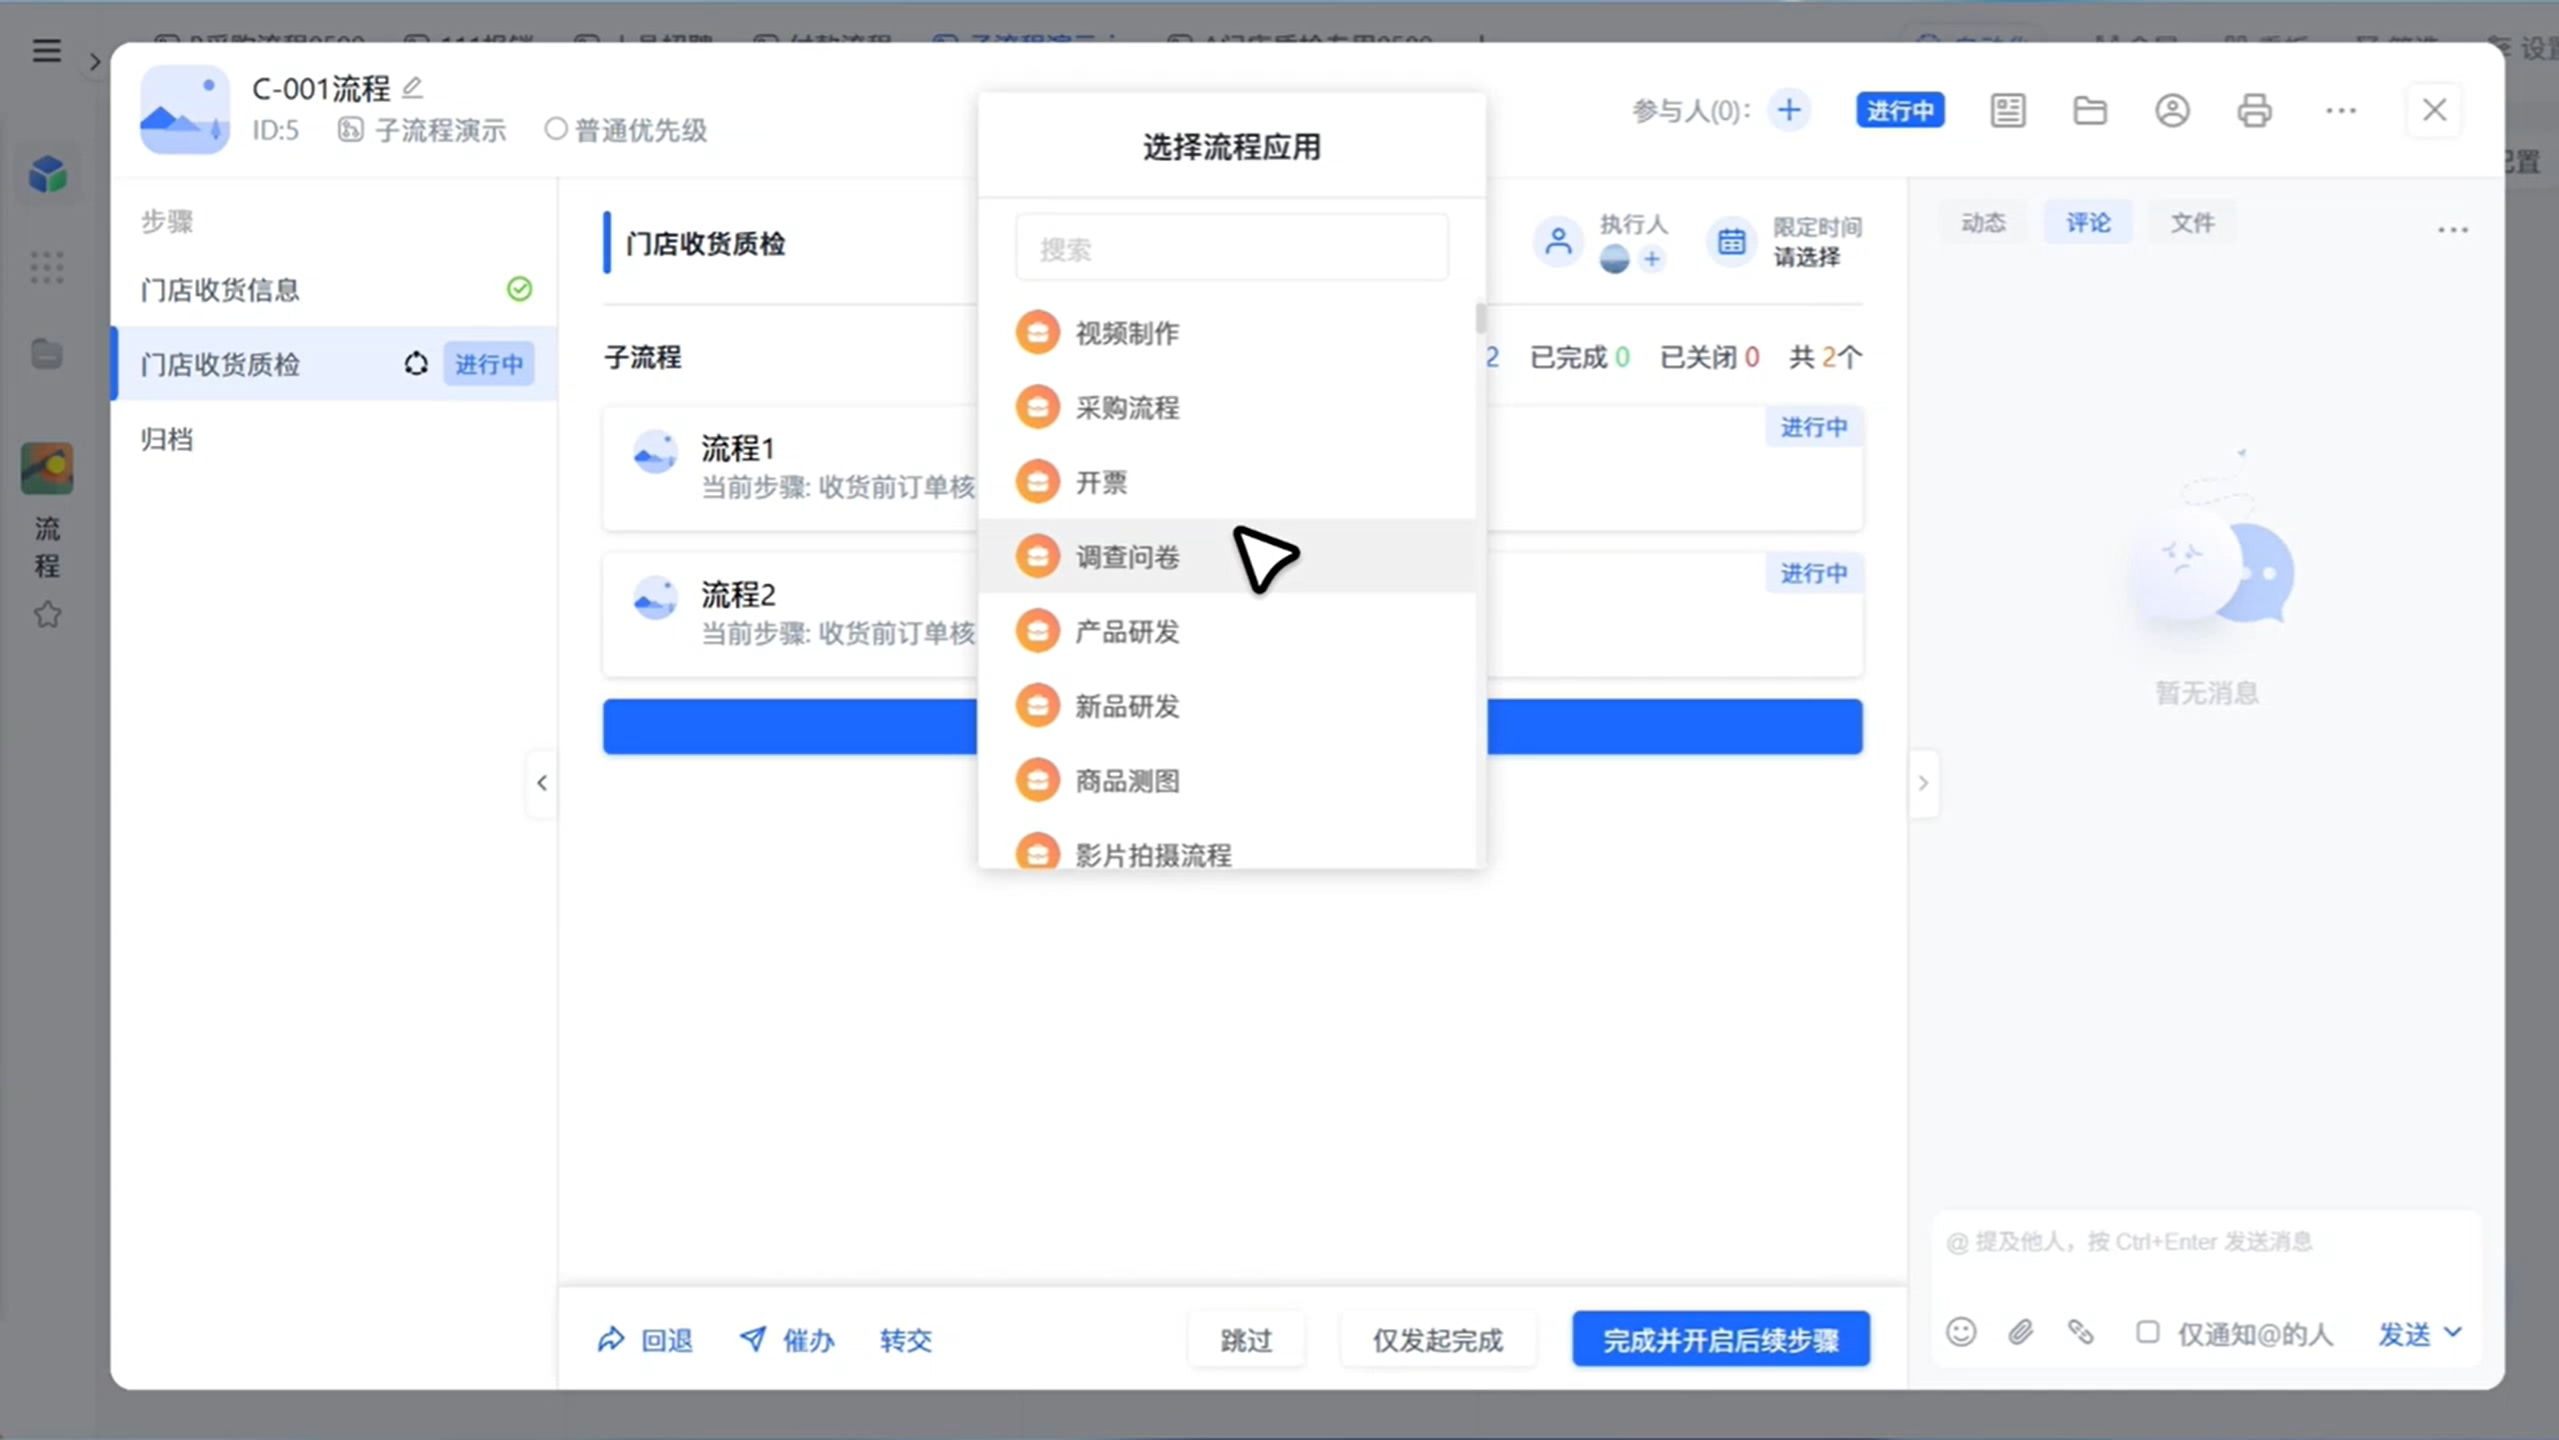Select 调查问卷 from the app list
This screenshot has width=2559, height=1440.
point(1226,556)
